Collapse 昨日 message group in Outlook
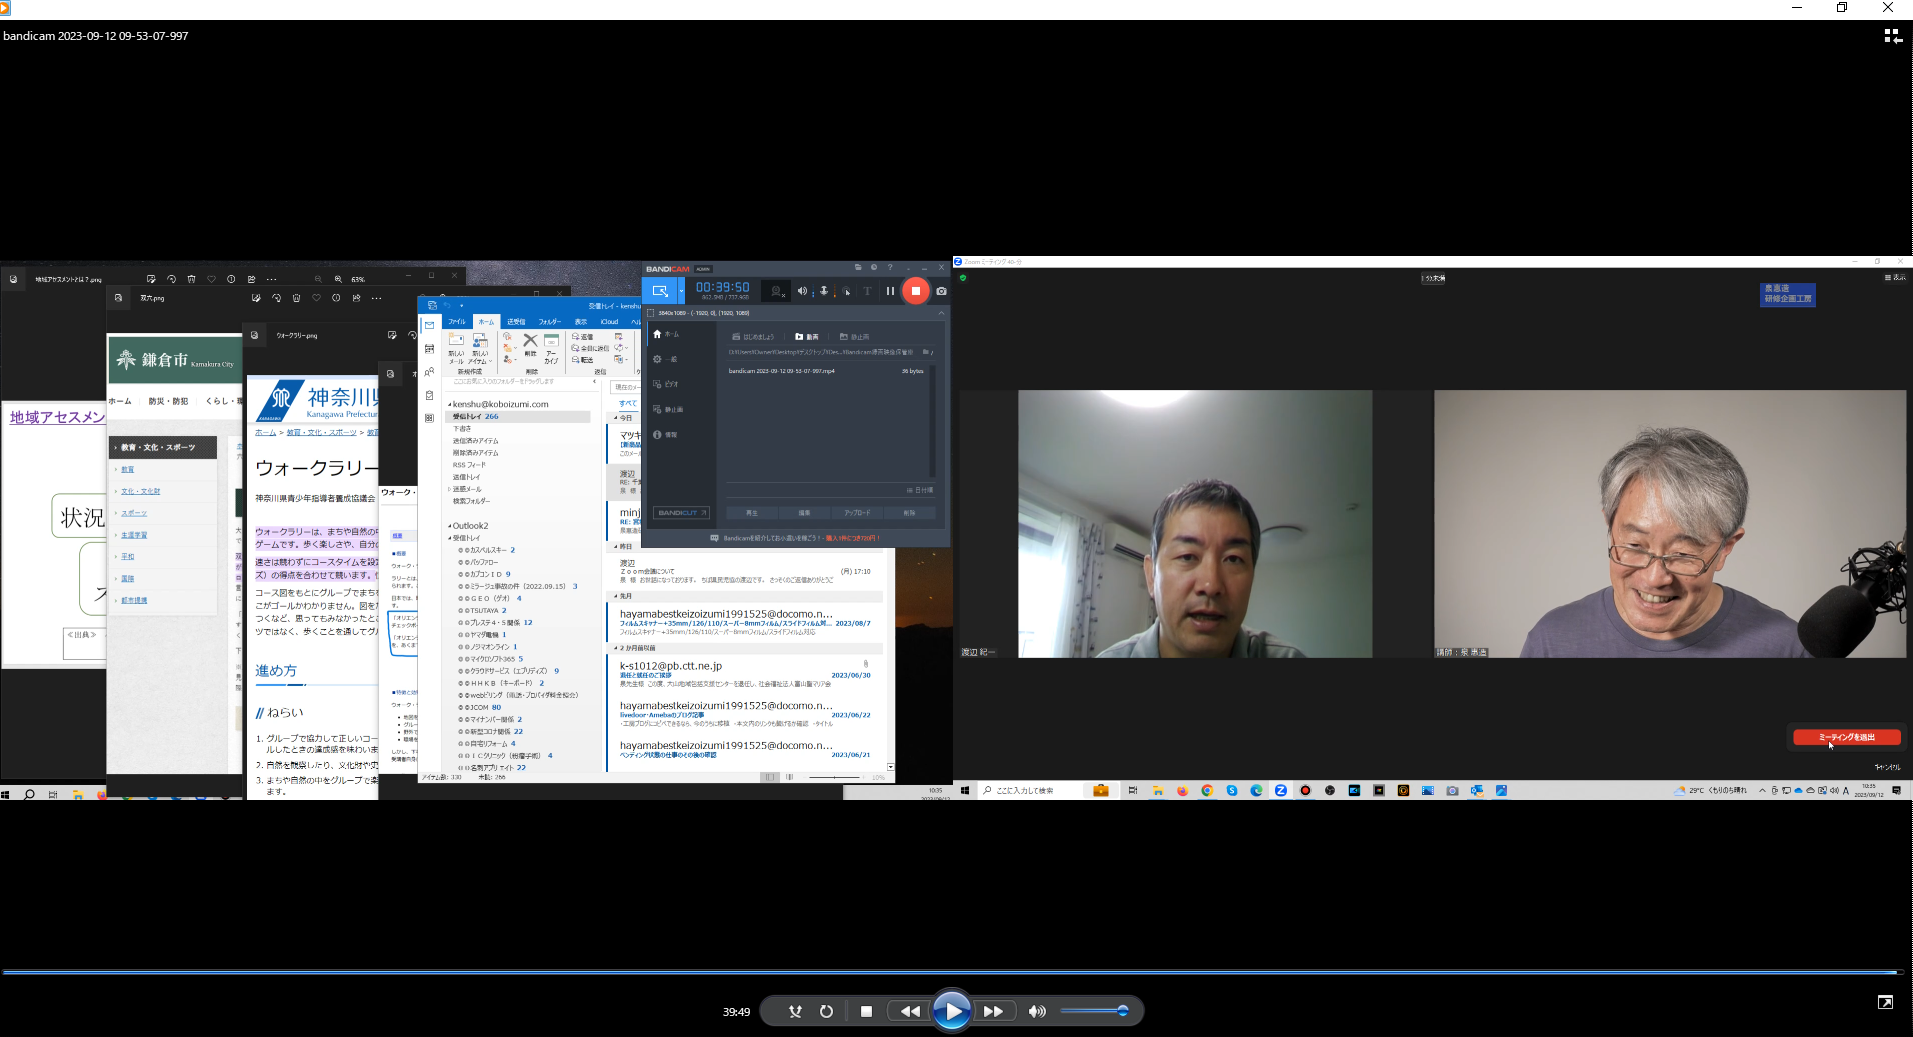Image resolution: width=1913 pixels, height=1037 pixels. click(x=616, y=546)
